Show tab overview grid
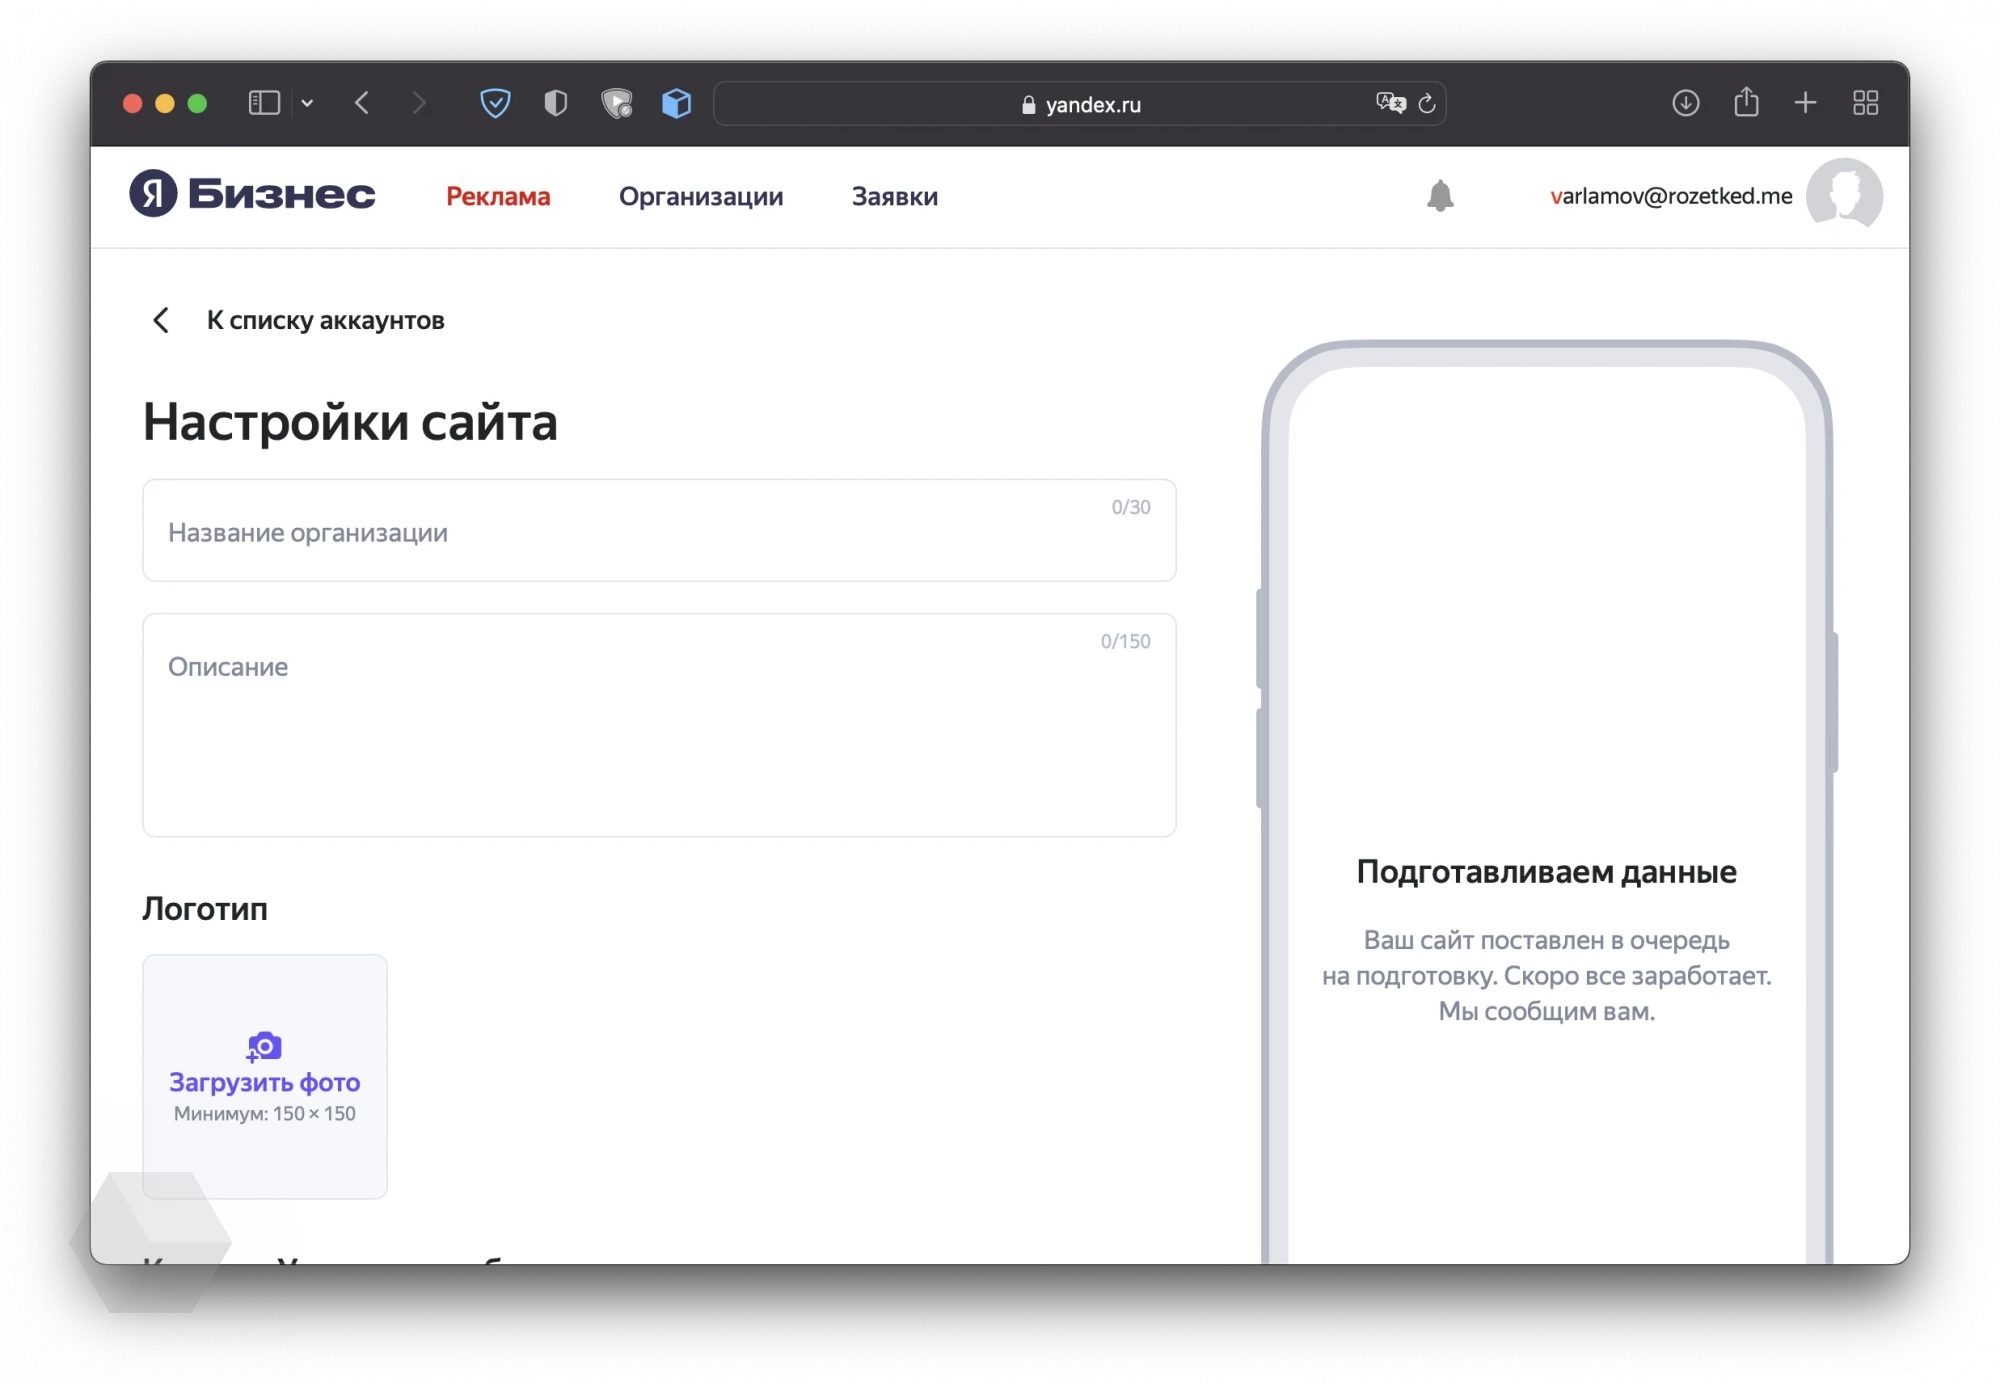This screenshot has width=2000, height=1384. 1865,103
